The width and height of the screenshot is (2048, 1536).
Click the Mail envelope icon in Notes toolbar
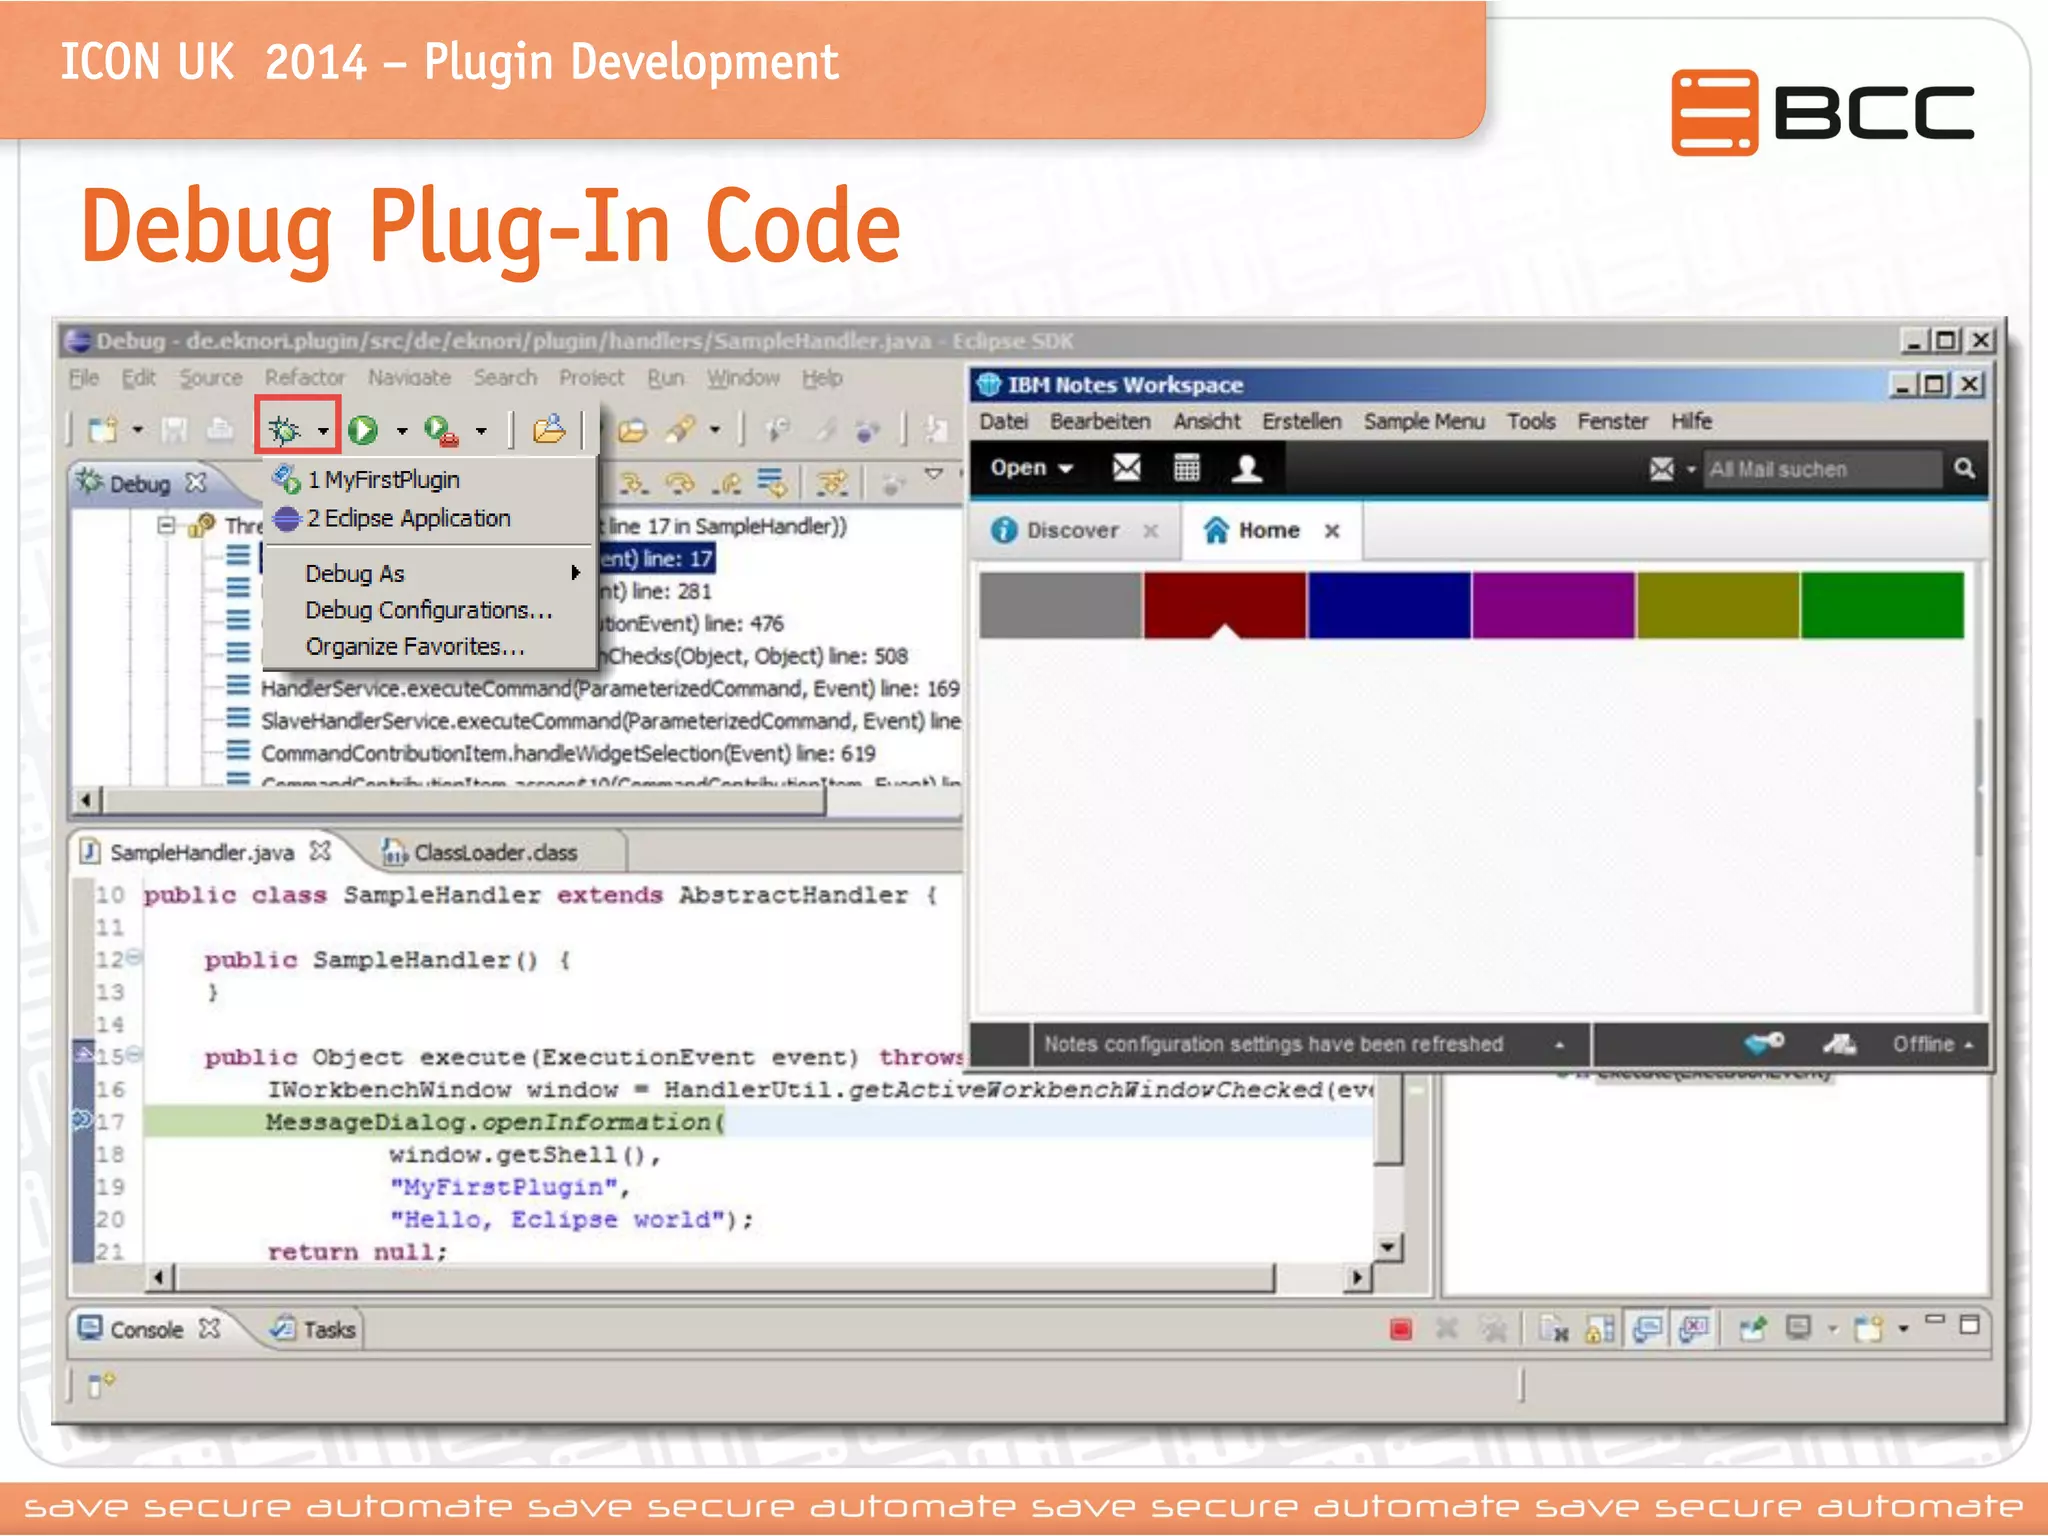(1126, 468)
